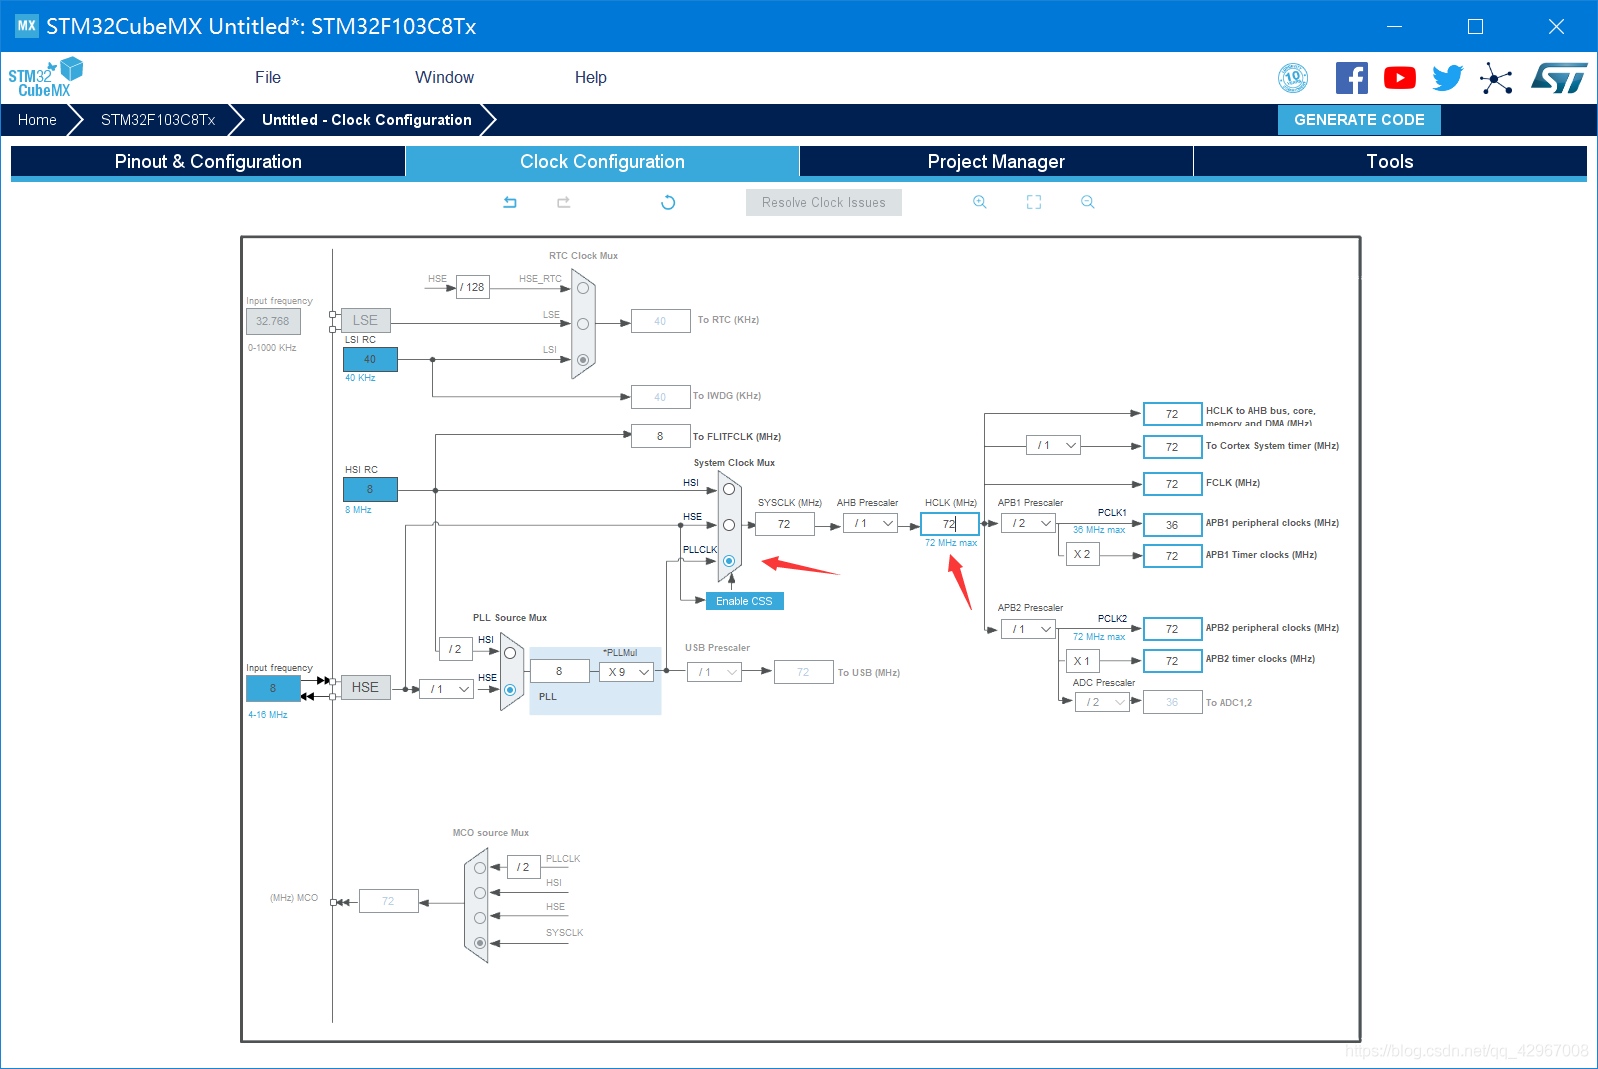Expand the APB1 Prescaler dropdown
Viewport: 1598px width, 1069px height.
(1029, 523)
